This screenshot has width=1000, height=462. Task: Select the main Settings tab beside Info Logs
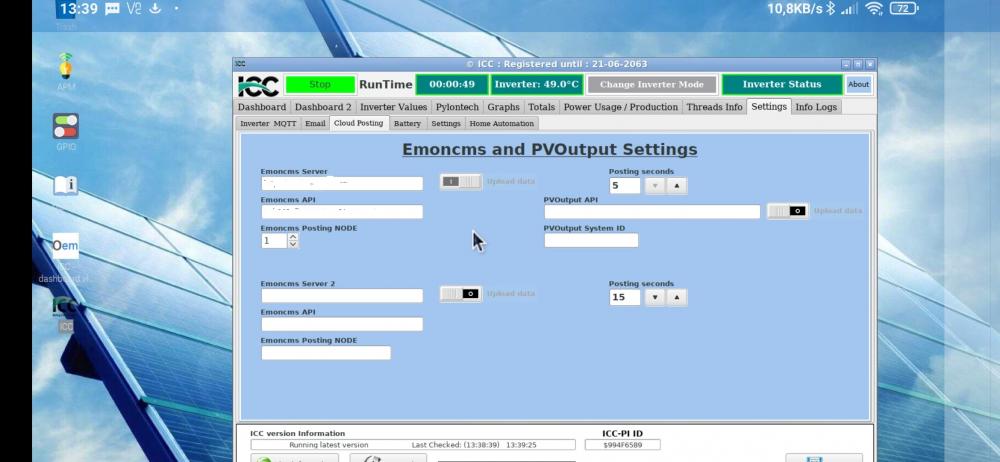coord(768,107)
